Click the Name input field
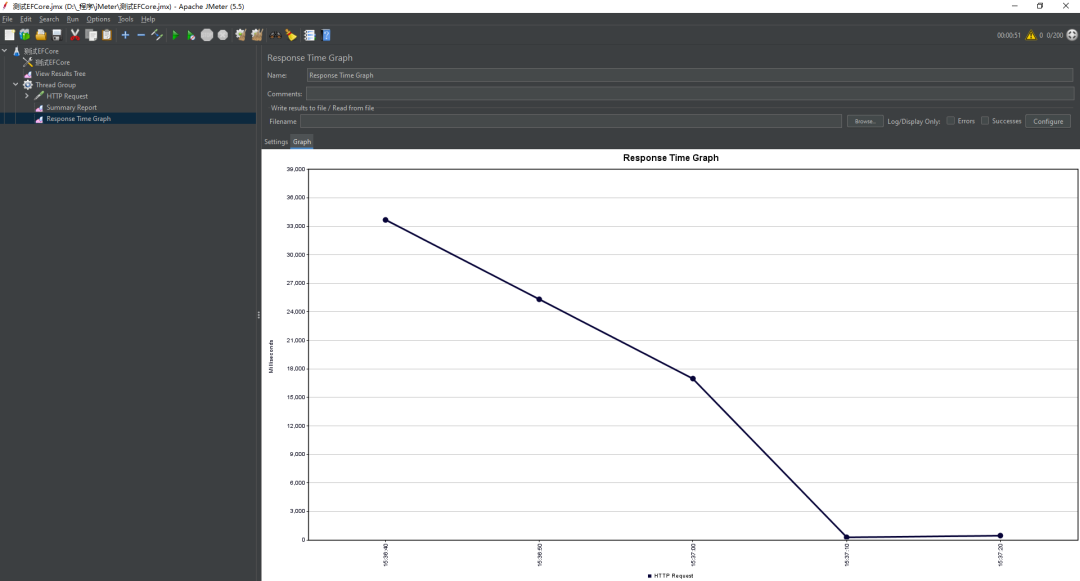 pos(689,75)
